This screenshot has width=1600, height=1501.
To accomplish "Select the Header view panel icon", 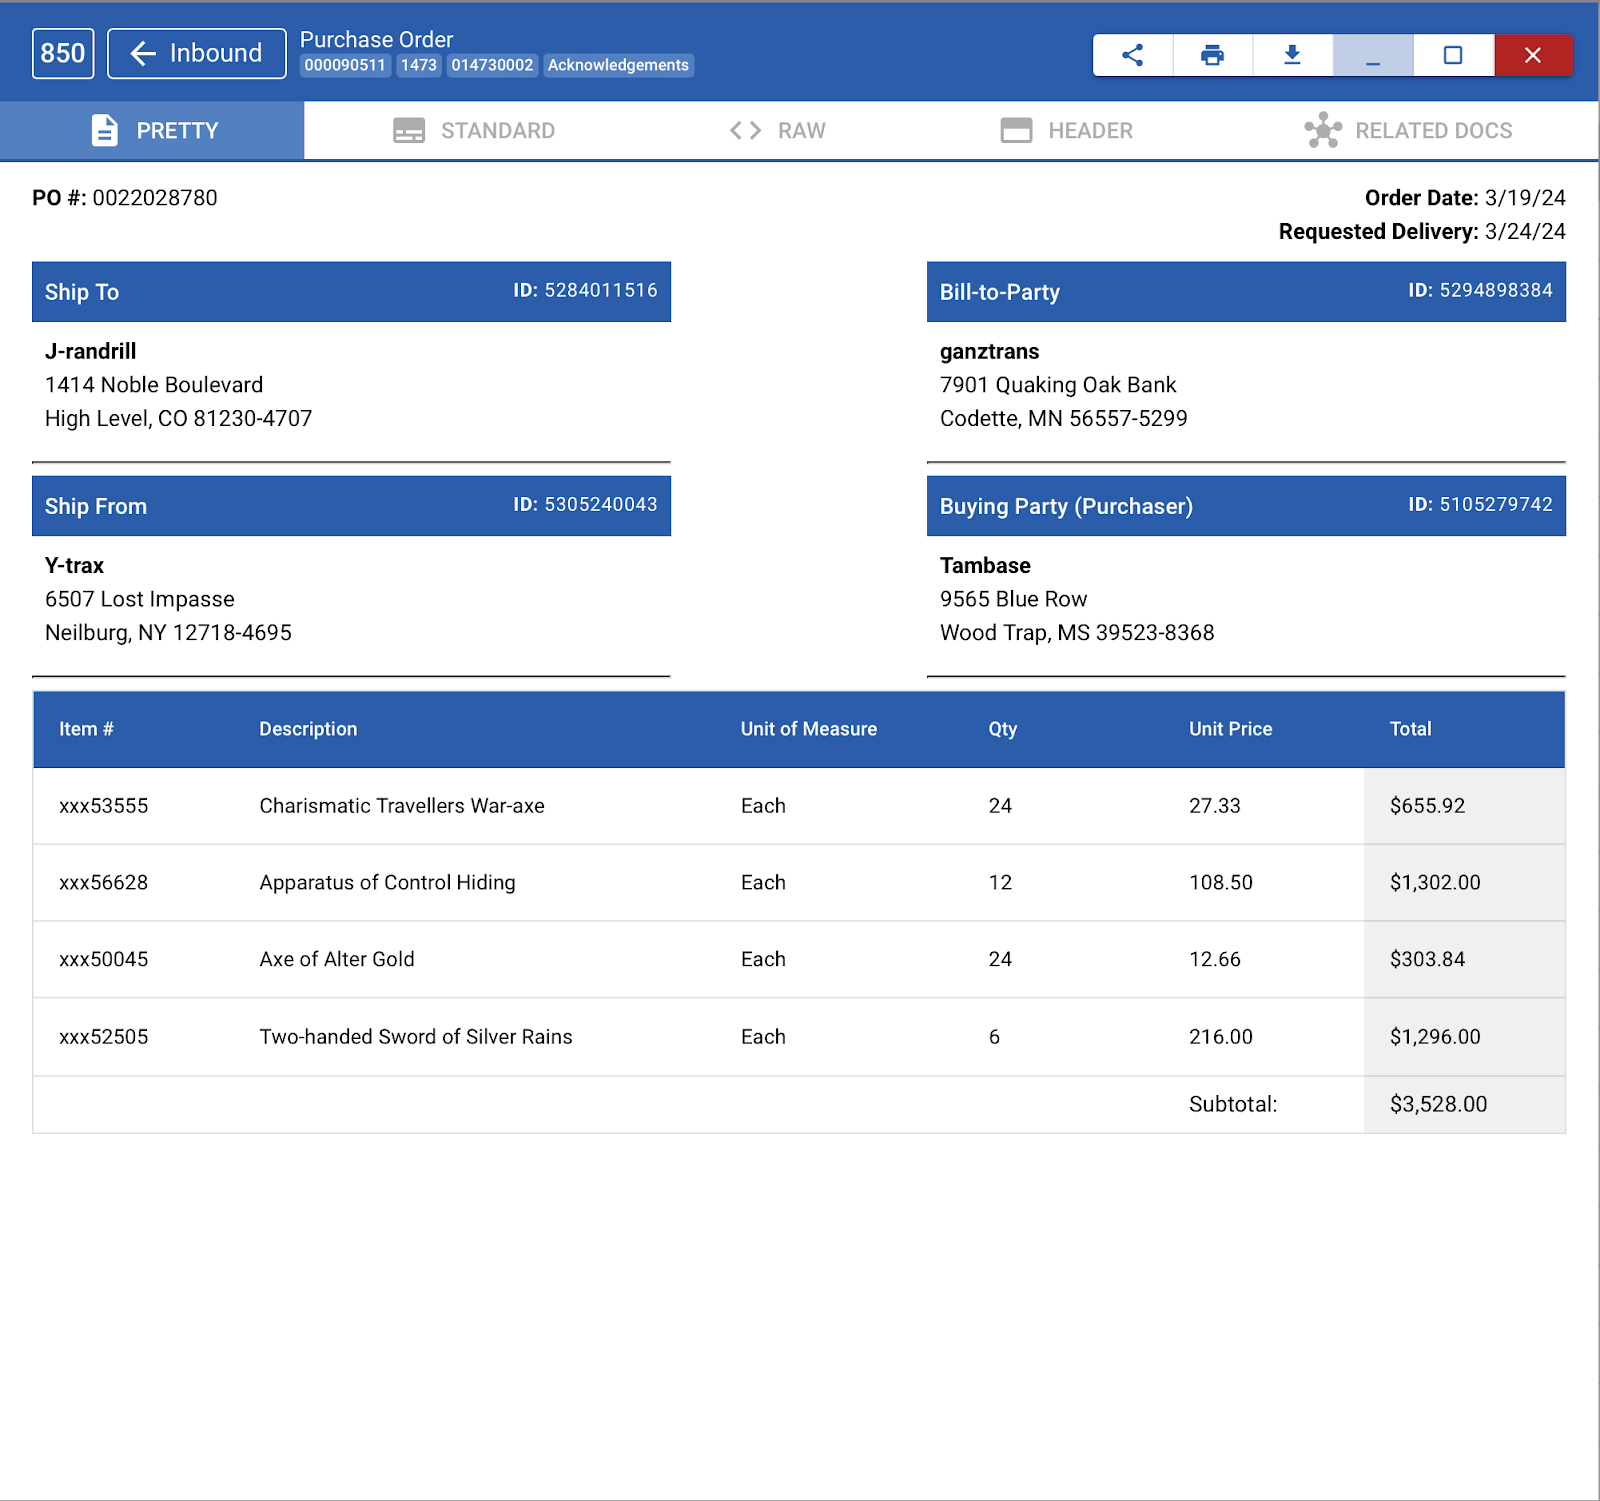I will click(1015, 130).
